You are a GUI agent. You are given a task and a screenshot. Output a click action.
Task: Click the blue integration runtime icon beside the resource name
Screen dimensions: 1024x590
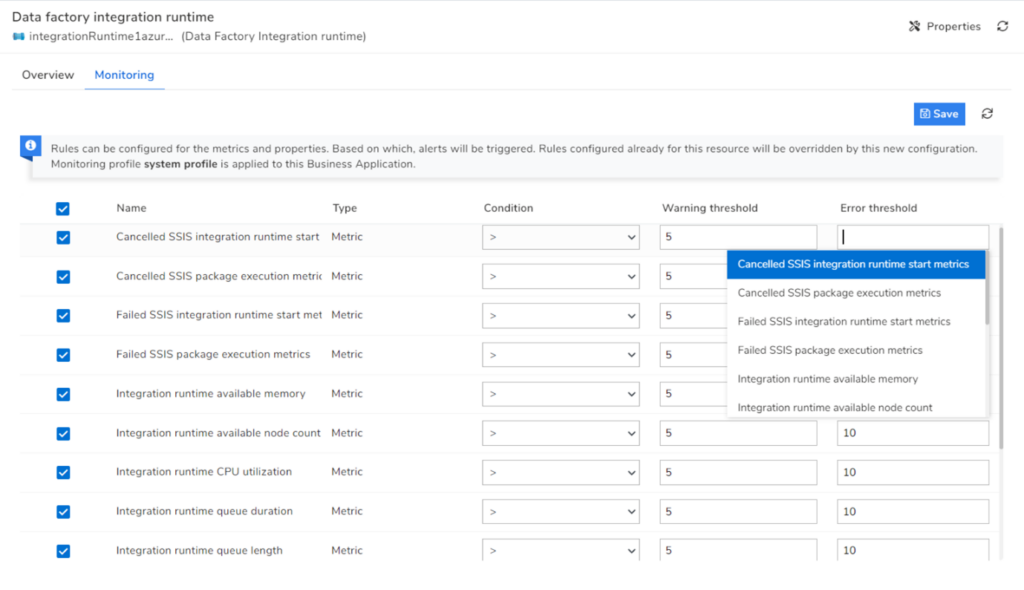[x=17, y=36]
